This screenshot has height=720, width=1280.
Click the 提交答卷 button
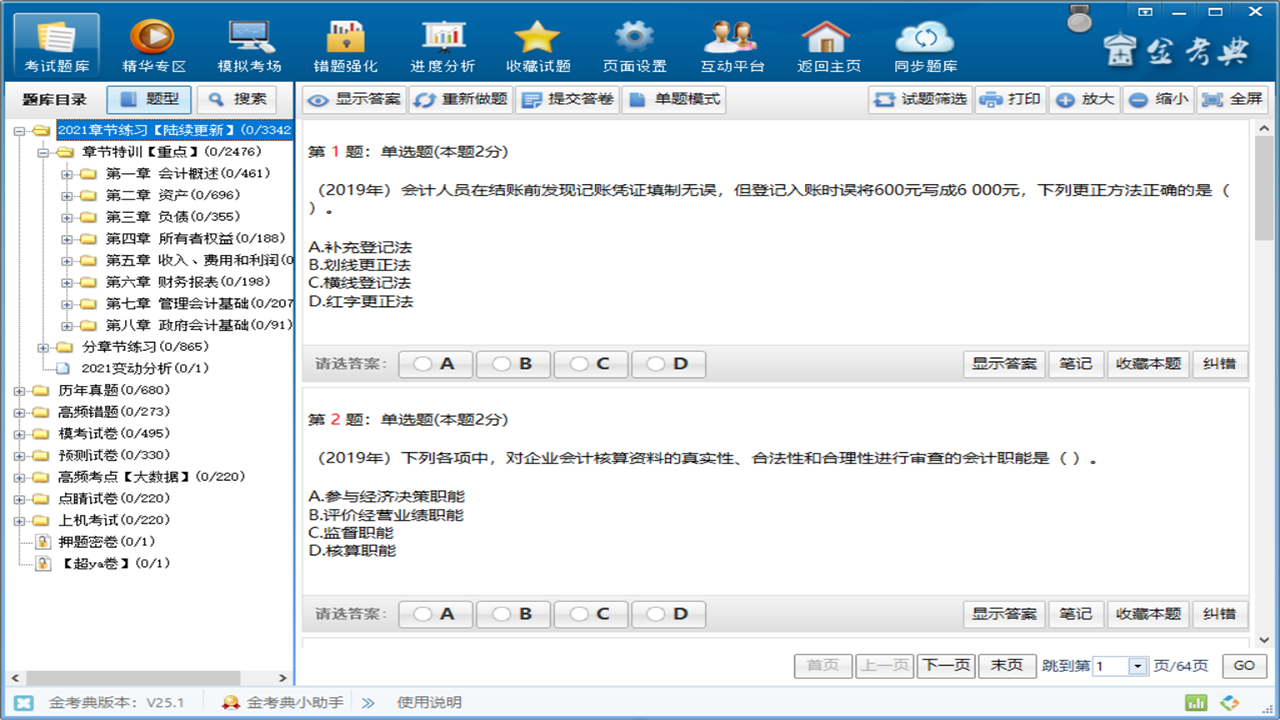point(568,100)
